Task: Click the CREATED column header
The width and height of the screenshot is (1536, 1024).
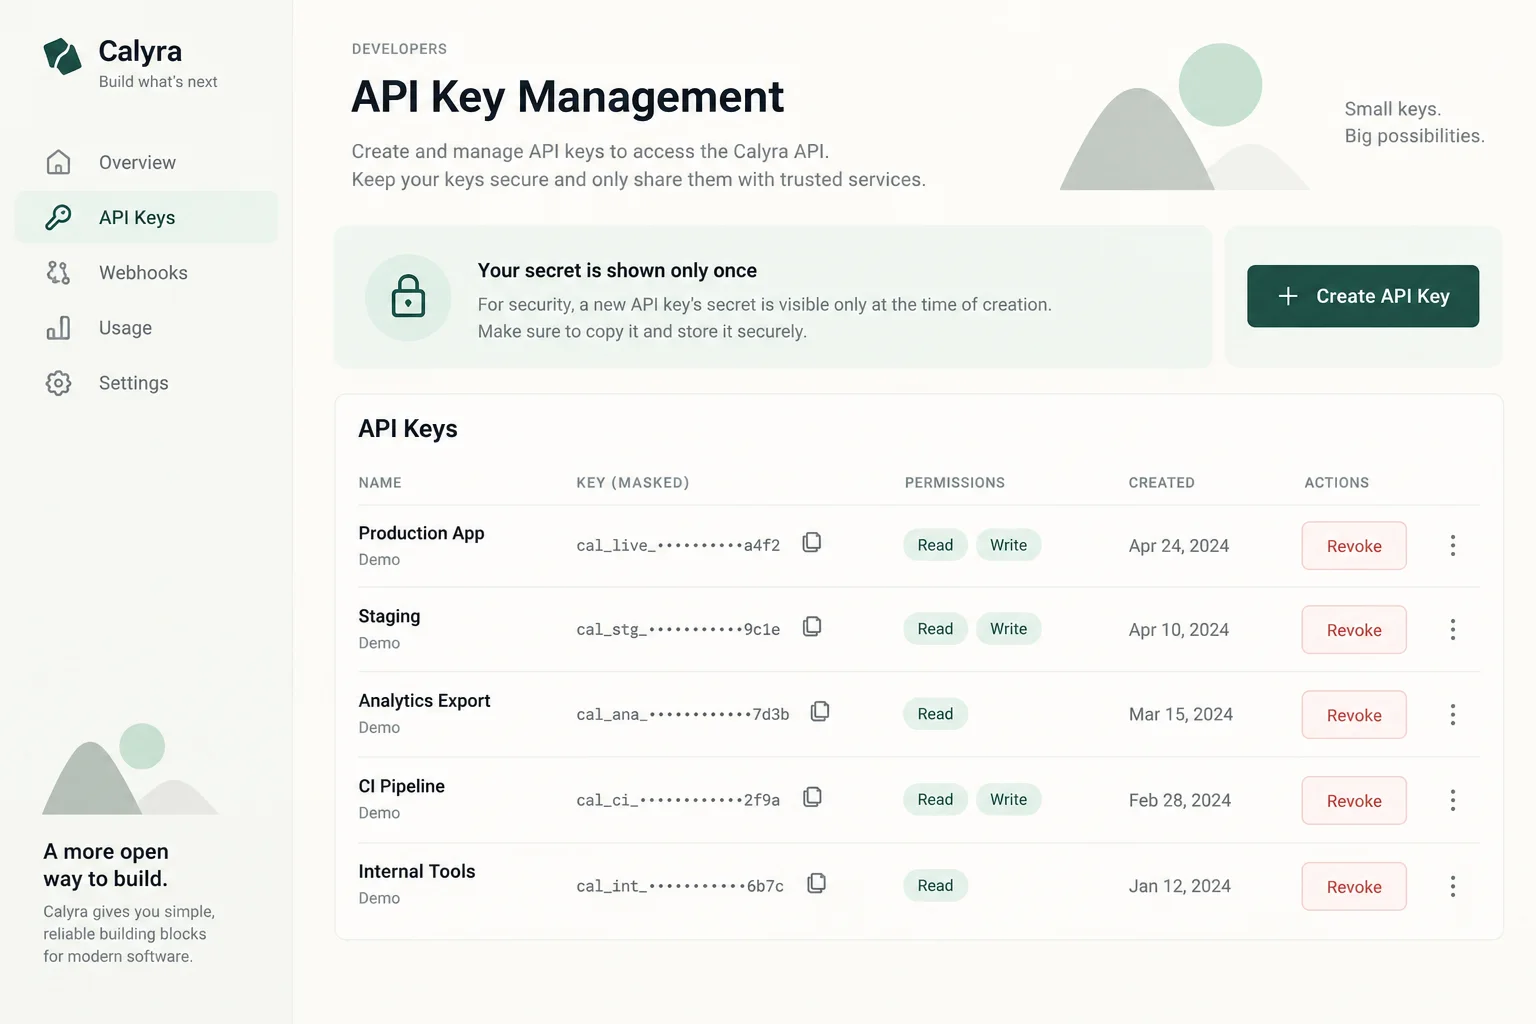Action: (1162, 483)
